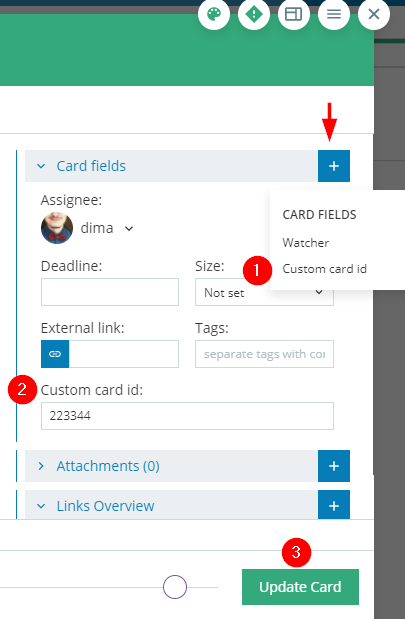Toggle the side panel layout icon
405x619 pixels.
[294, 15]
